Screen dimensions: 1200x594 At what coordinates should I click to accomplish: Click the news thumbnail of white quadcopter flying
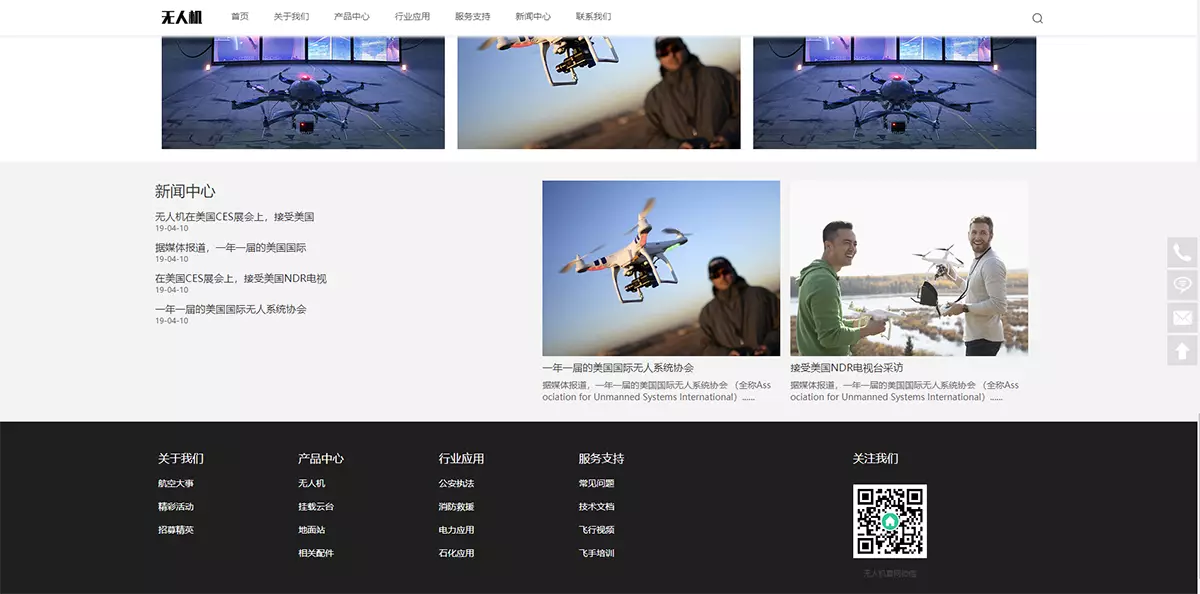click(661, 268)
